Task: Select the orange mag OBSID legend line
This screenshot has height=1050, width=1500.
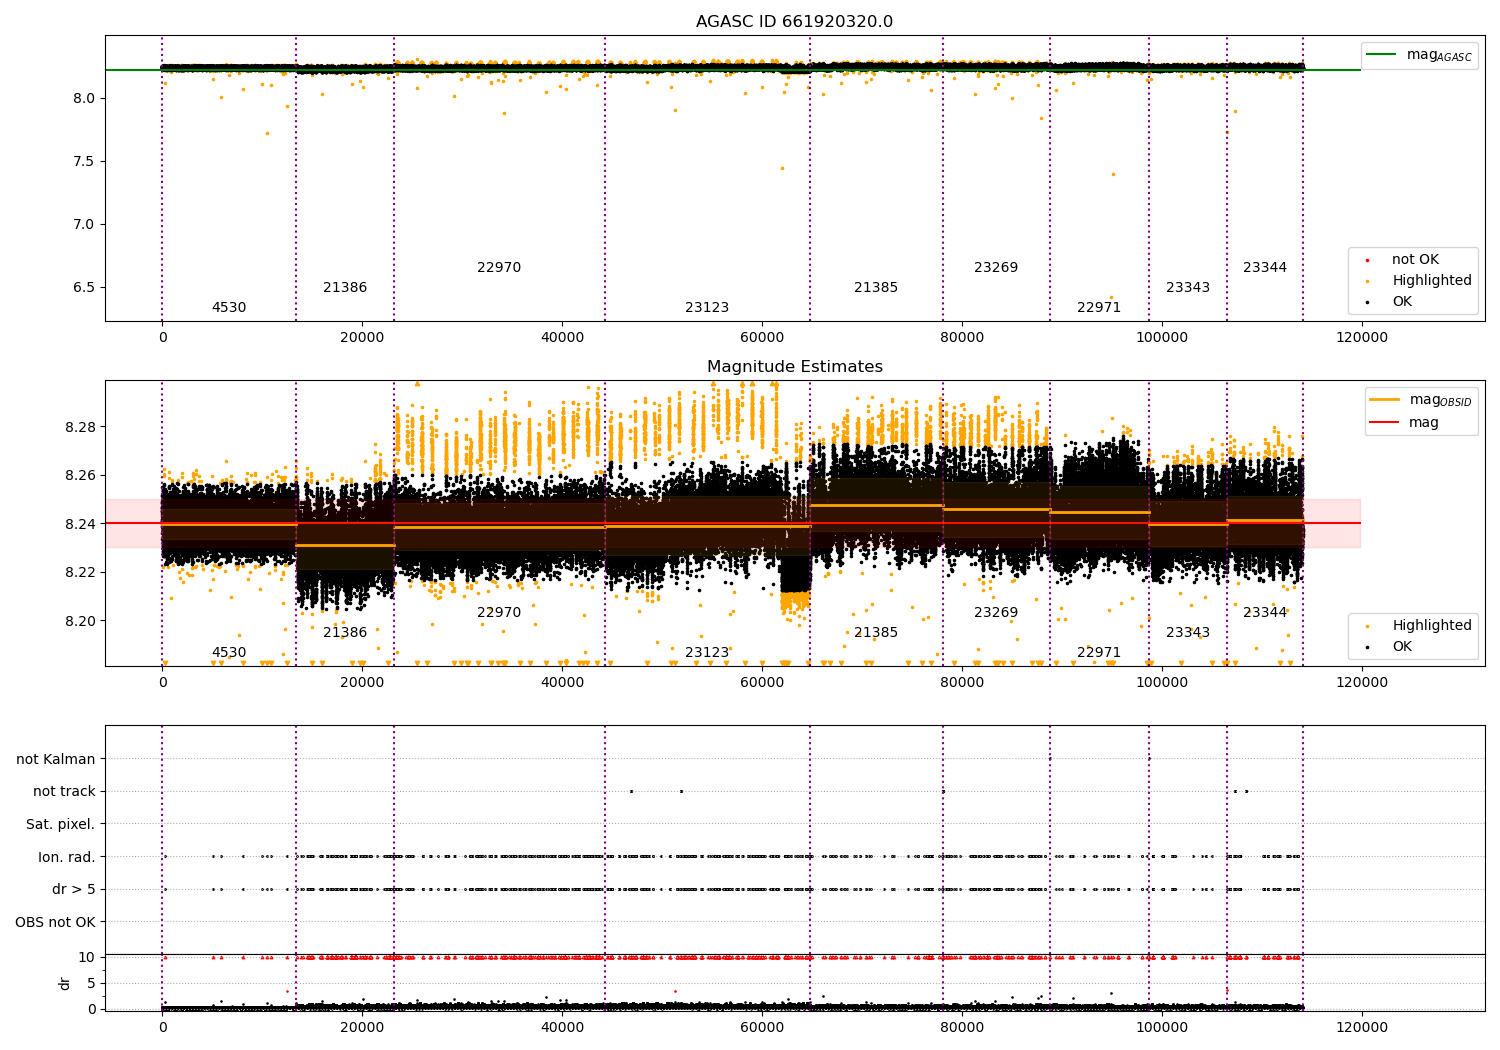Action: pyautogui.click(x=1385, y=399)
